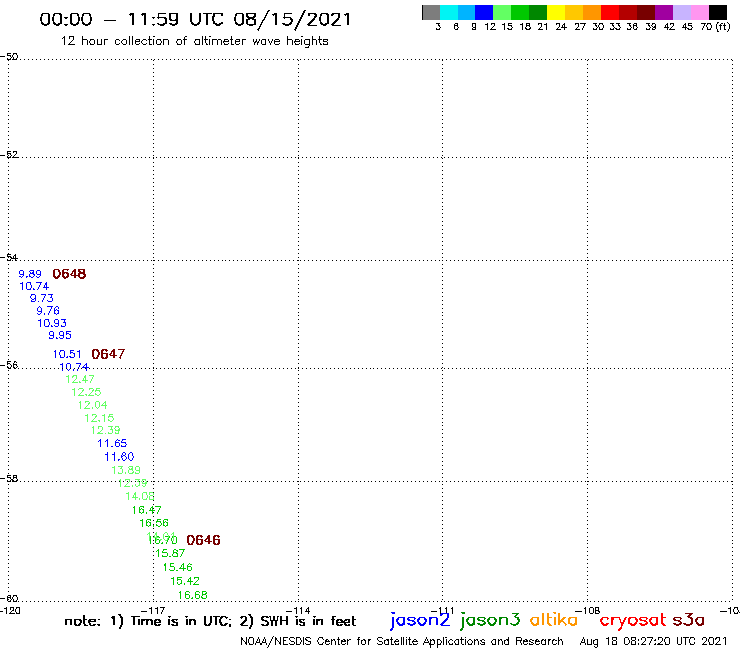Click the 12.04 wave height value
The image size is (740, 650).
(x=92, y=405)
